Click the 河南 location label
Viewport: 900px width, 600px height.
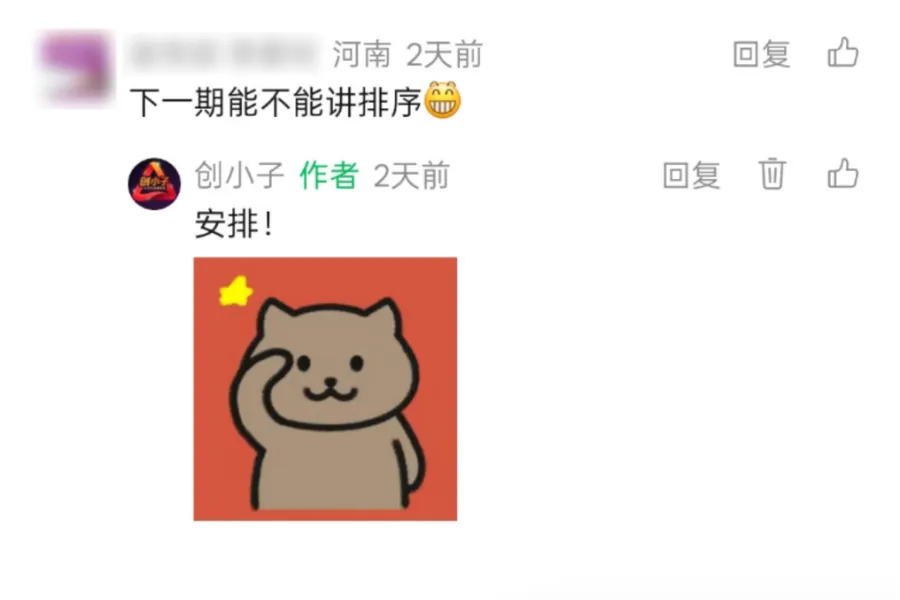click(362, 55)
